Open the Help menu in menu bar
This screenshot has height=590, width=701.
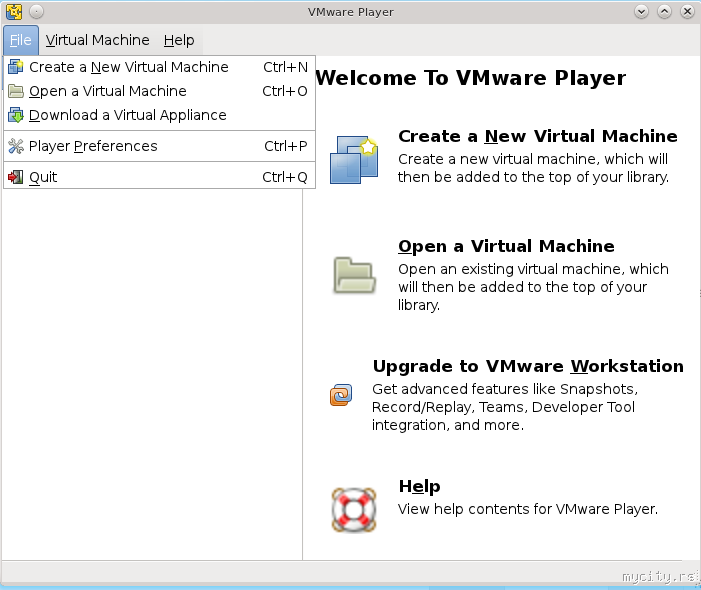click(179, 40)
